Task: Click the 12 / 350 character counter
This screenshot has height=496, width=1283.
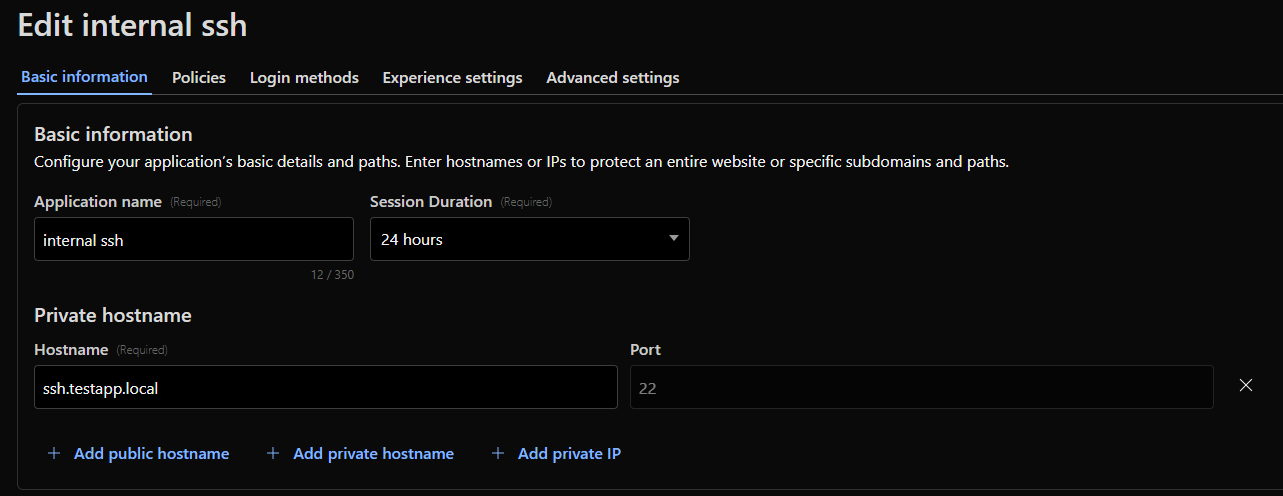Action: point(332,275)
